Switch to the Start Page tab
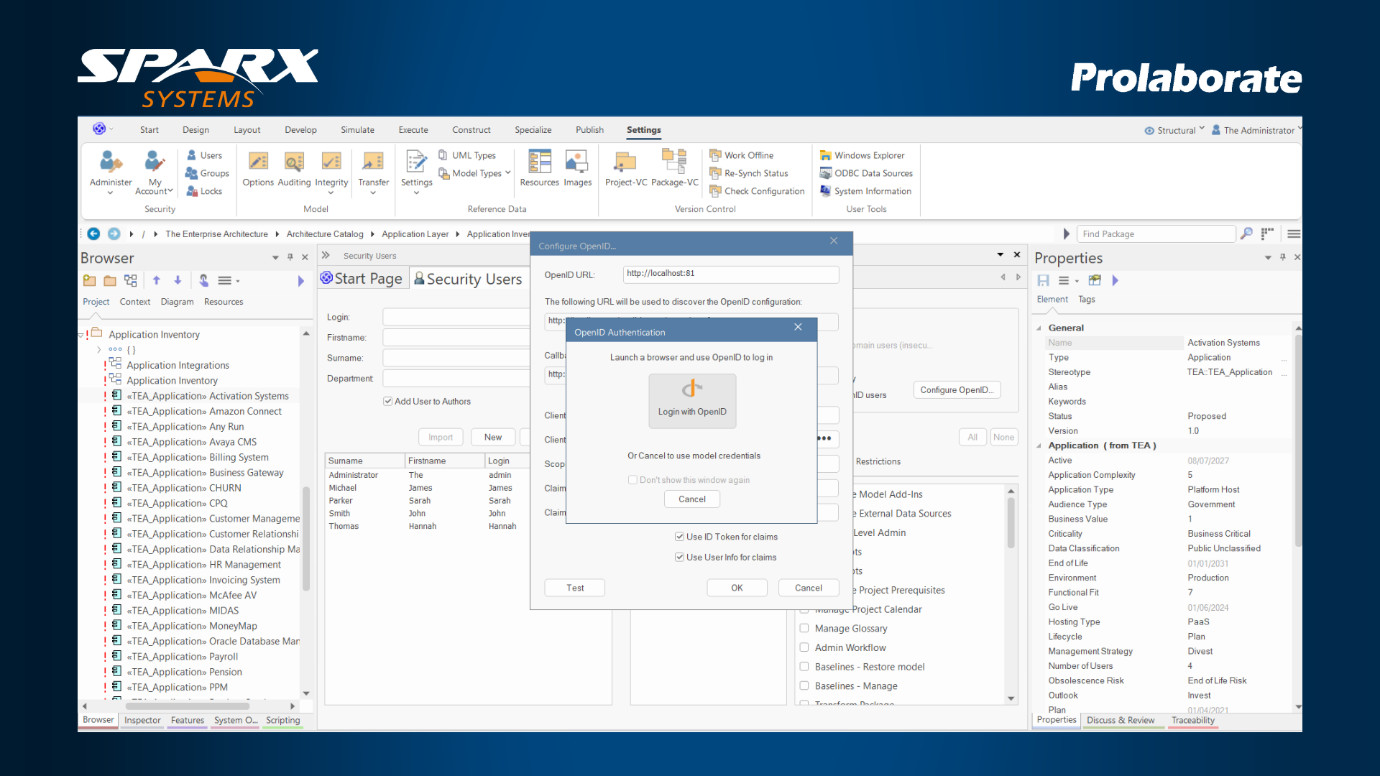 (361, 279)
